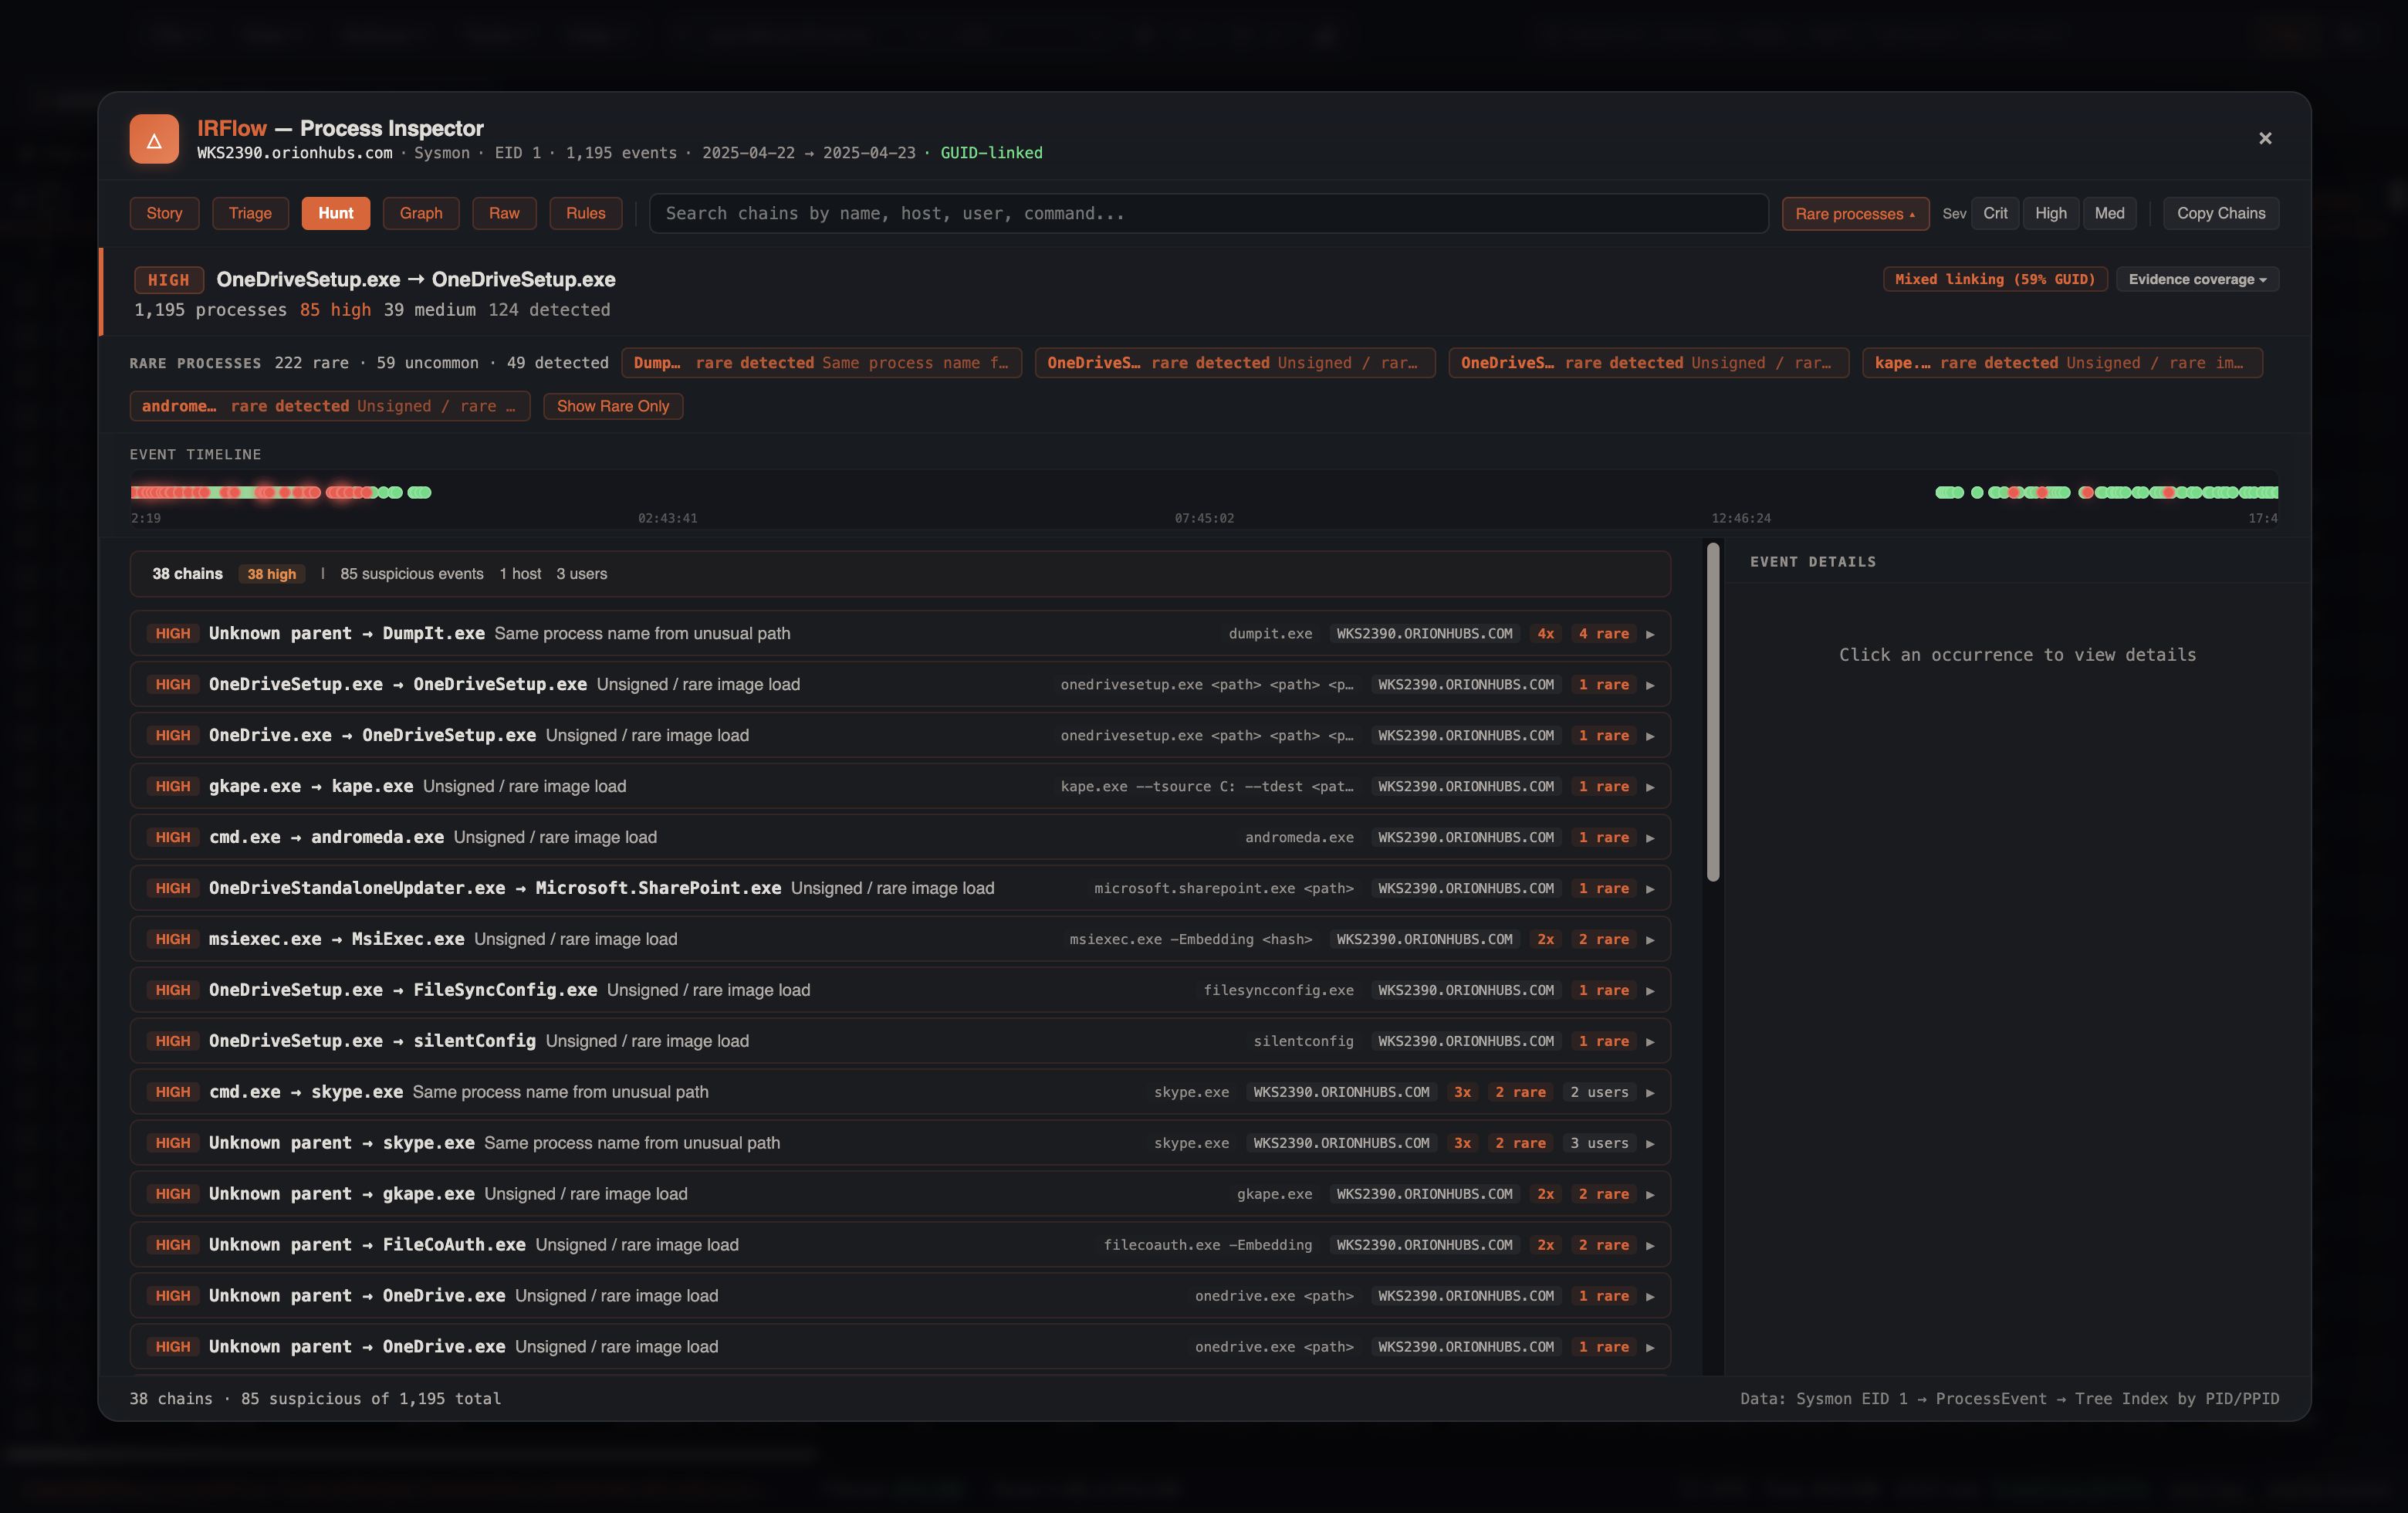Screen dimensions: 2408x1513
Task: Toggle the Crit severity filter
Action: [1995, 213]
